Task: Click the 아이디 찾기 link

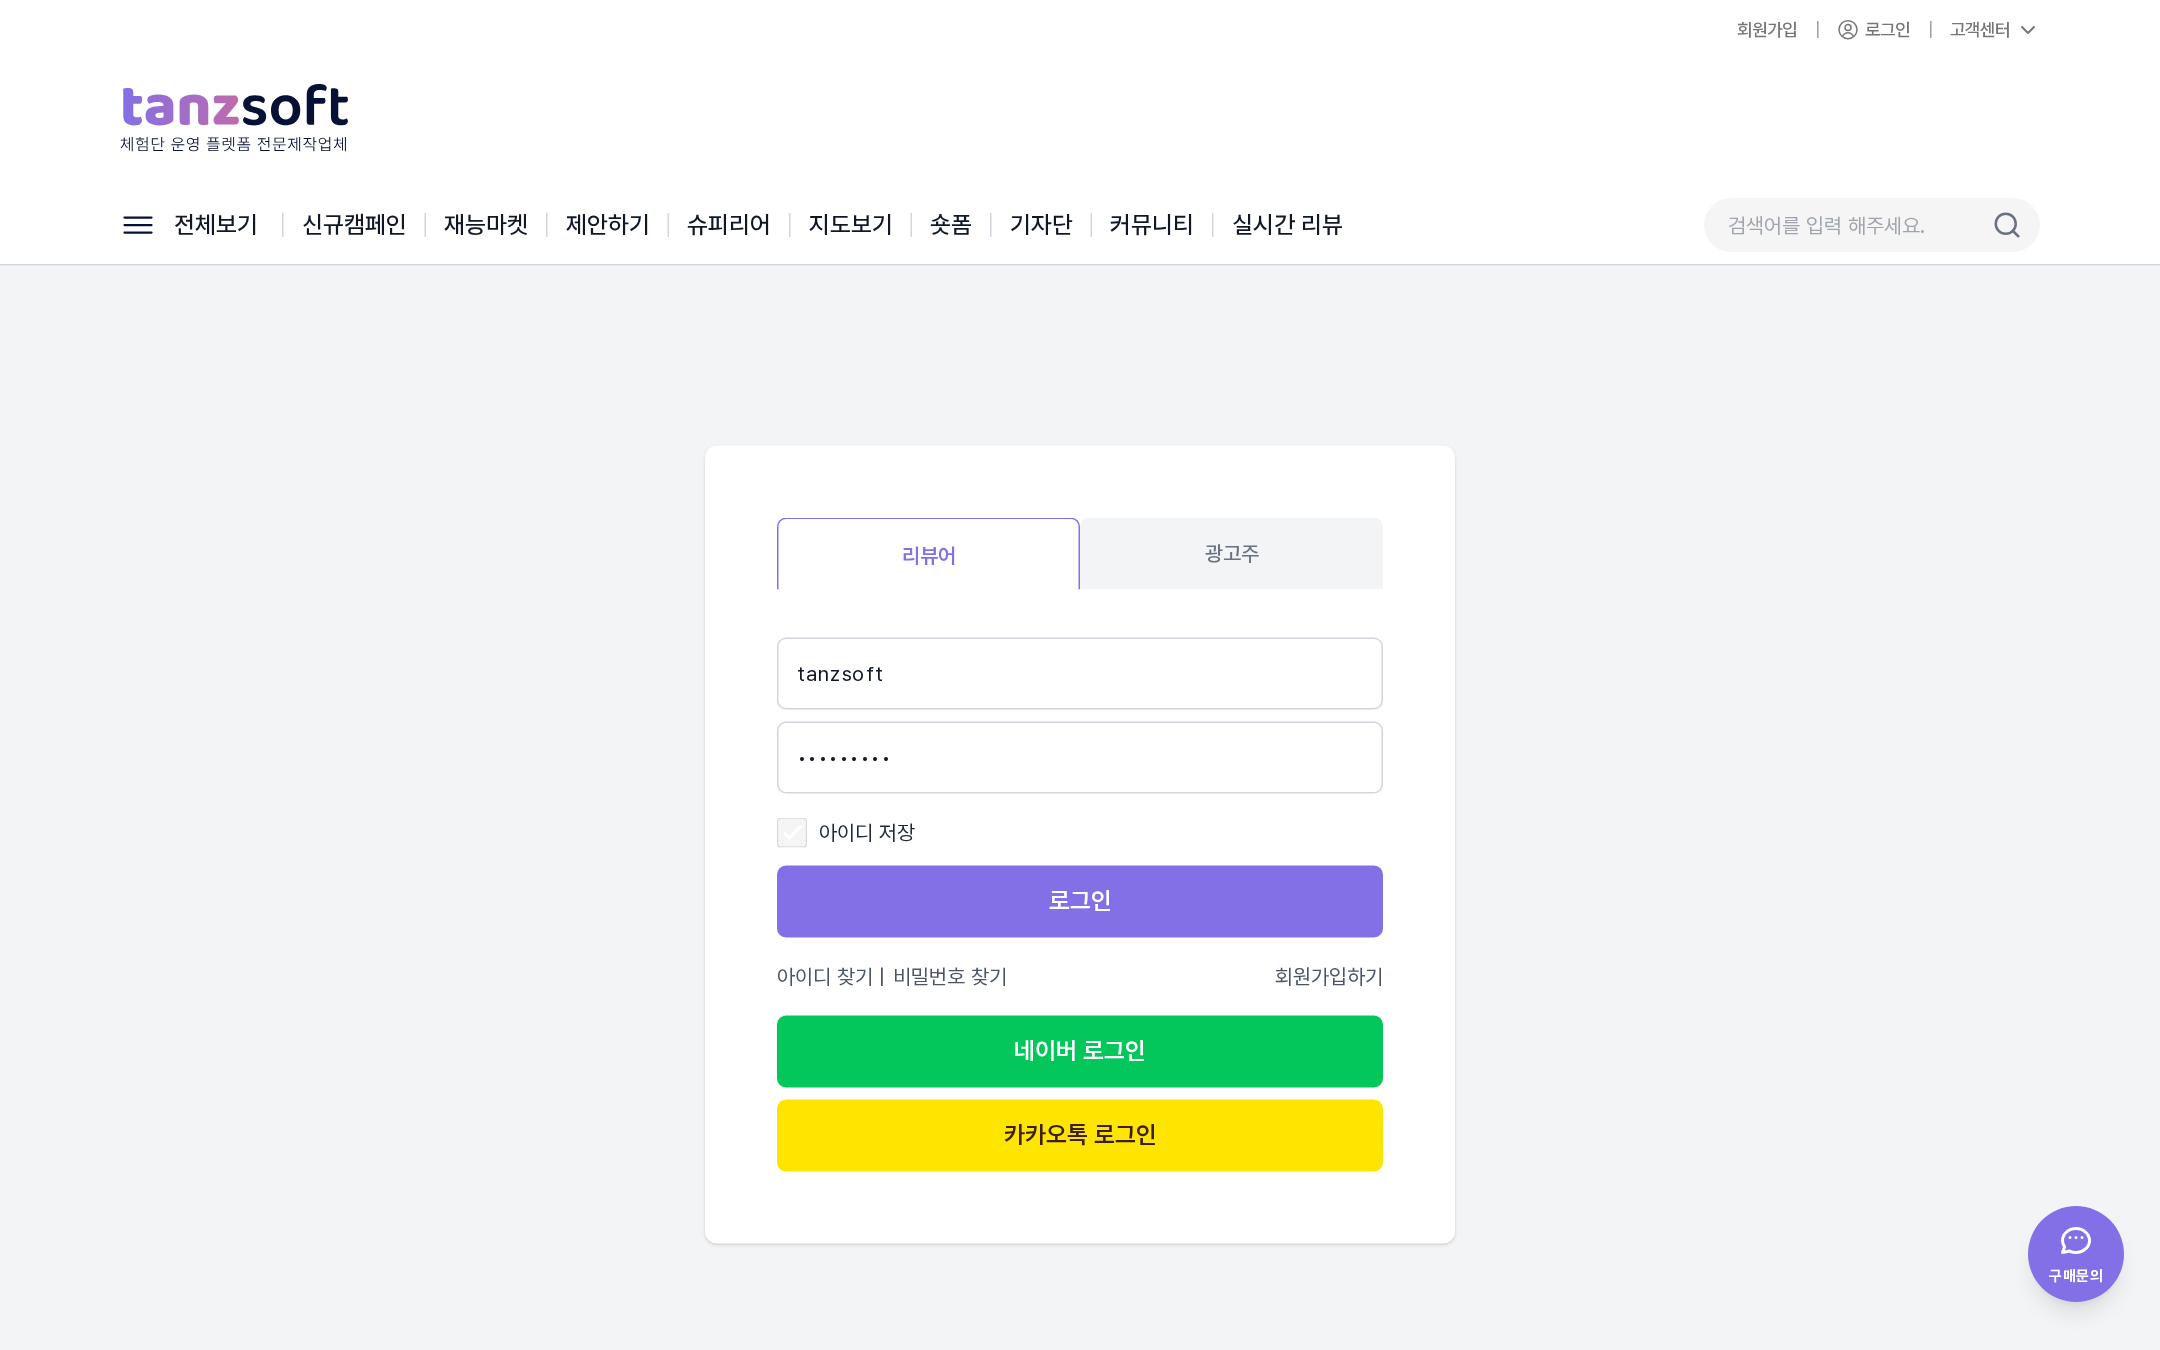Action: click(825, 976)
